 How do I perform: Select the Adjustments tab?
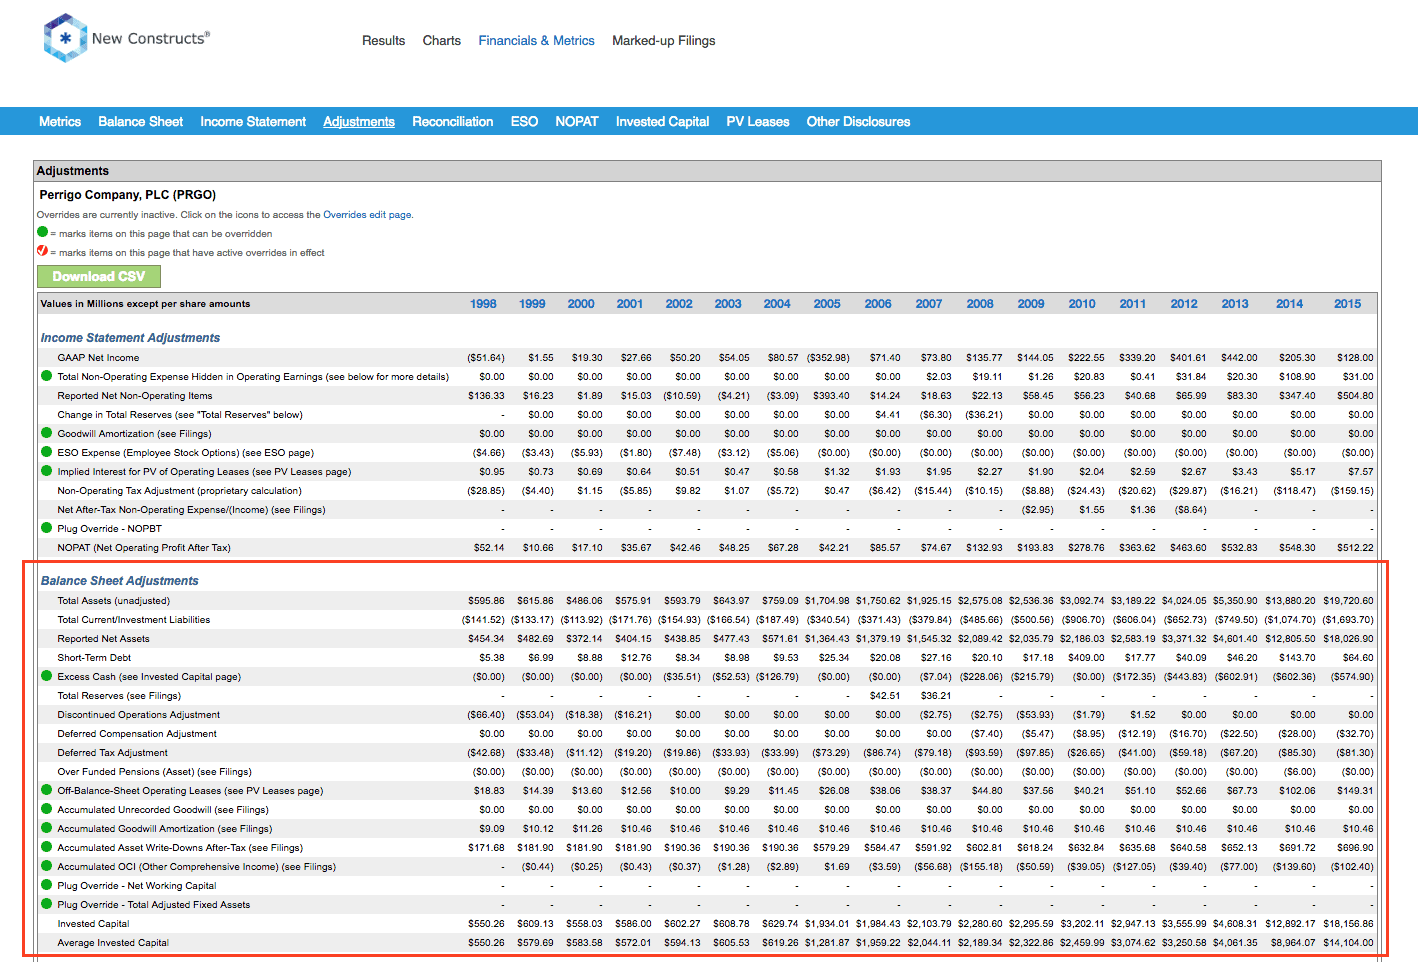(359, 122)
